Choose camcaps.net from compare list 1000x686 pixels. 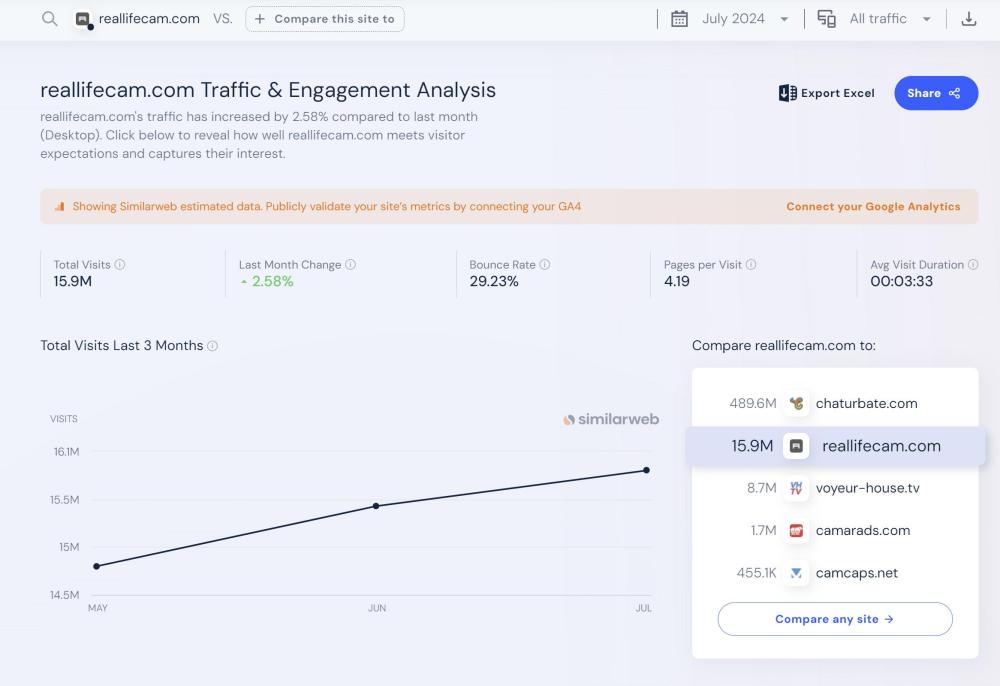[x=856, y=573]
